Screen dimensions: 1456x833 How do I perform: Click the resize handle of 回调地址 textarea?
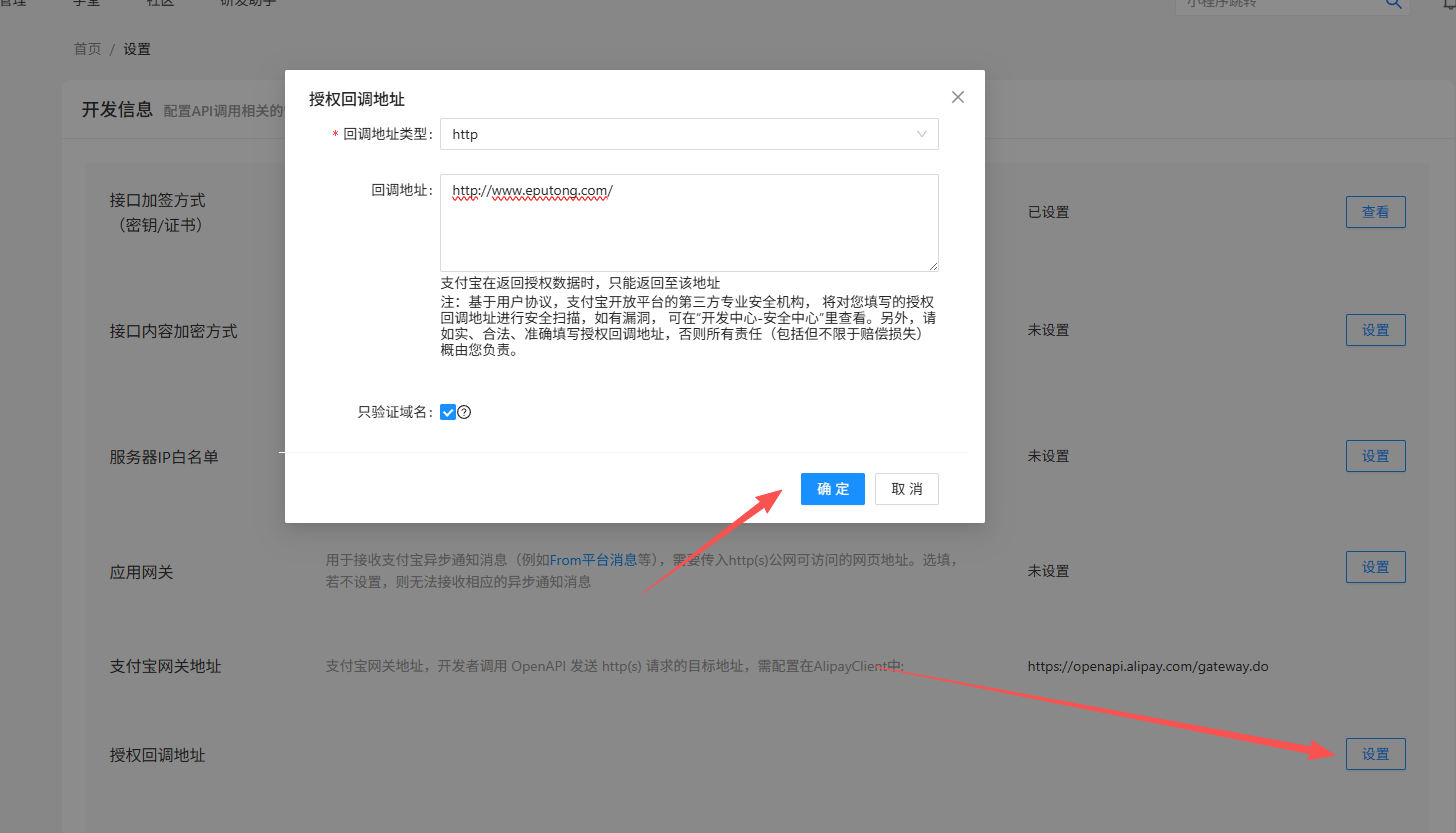tap(933, 266)
